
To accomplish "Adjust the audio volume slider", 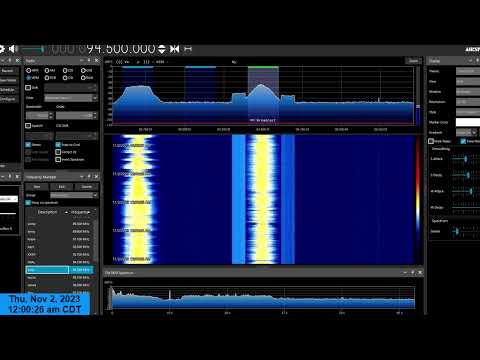I will [x=32, y=49].
